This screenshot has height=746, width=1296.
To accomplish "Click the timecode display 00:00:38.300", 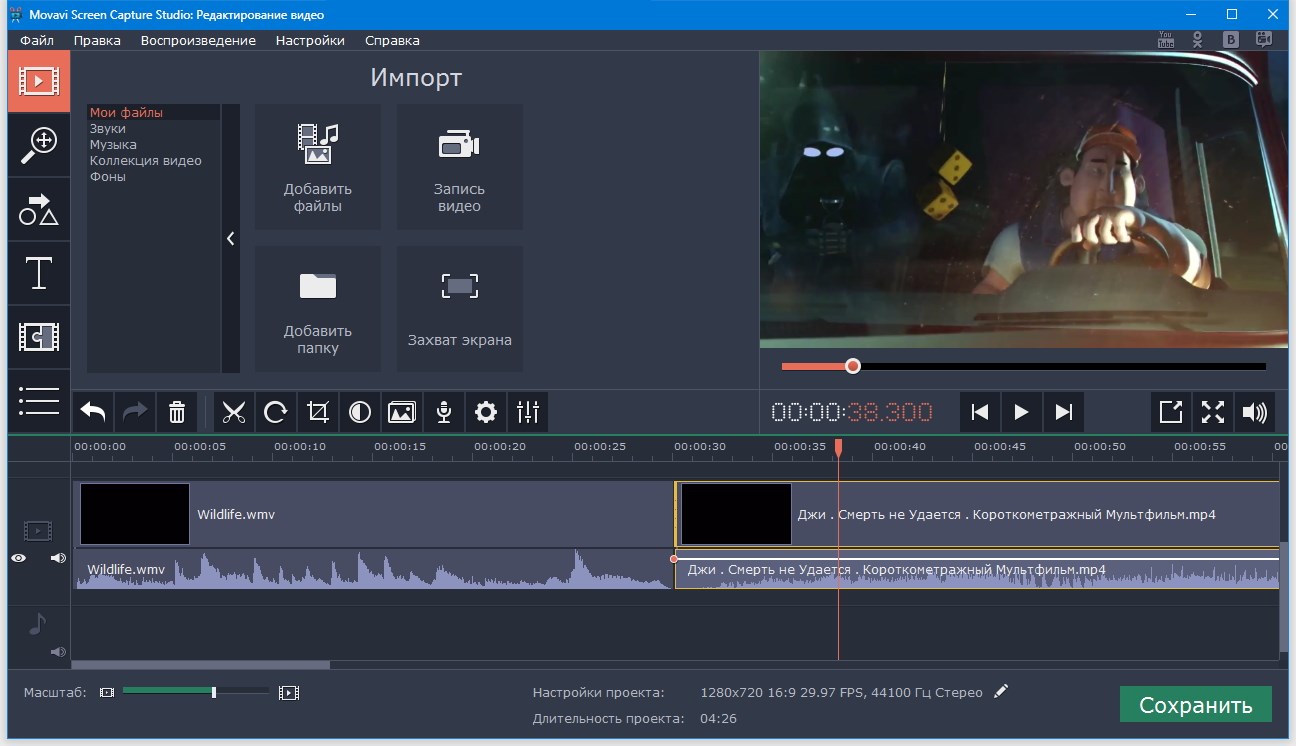I will coord(852,412).
